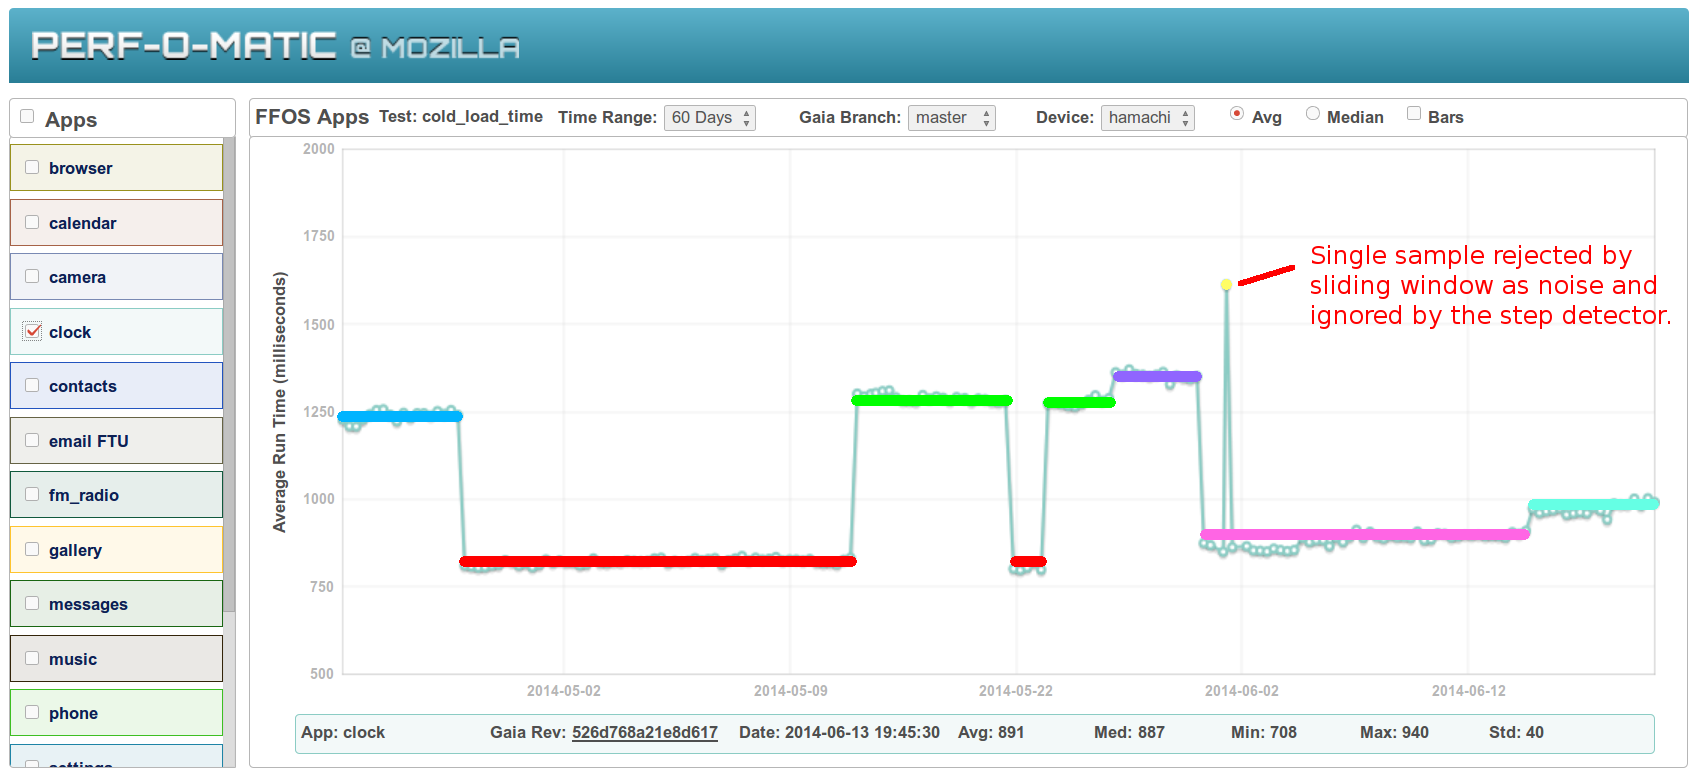
Task: Click the clock app label
Action: (x=70, y=332)
